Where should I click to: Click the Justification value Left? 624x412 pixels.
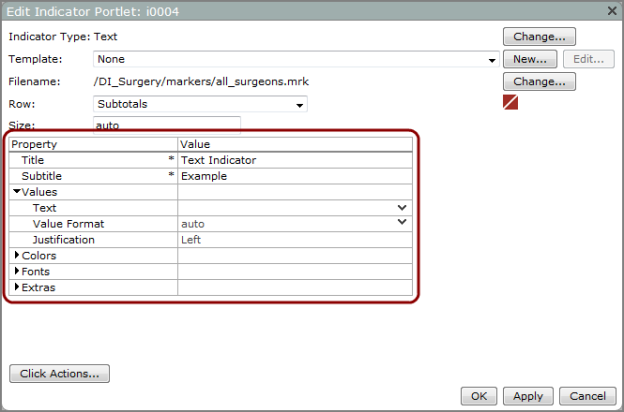(x=295, y=240)
